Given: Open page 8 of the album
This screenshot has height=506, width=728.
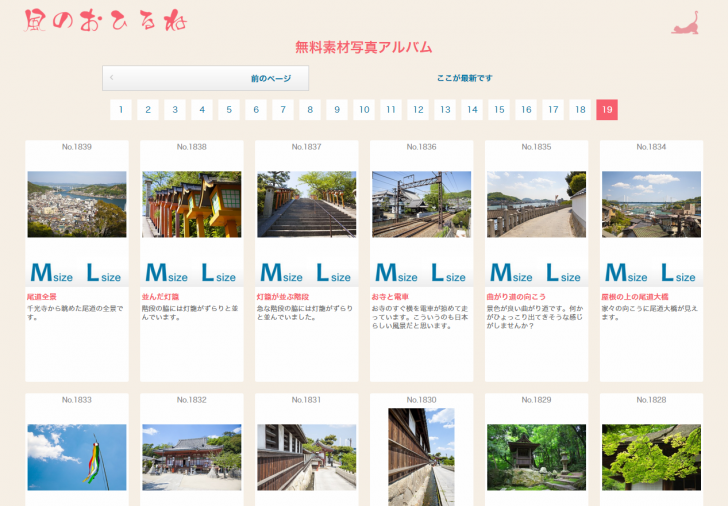Looking at the screenshot, I should click(x=310, y=110).
